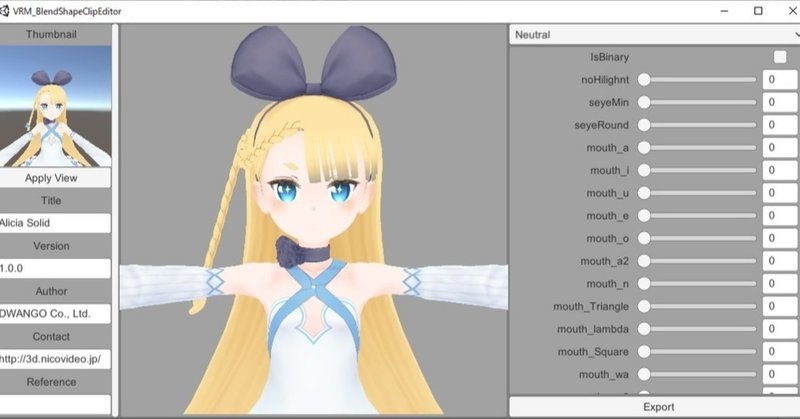The width and height of the screenshot is (800, 419).
Task: Click the Reference label text
Action: click(x=51, y=382)
